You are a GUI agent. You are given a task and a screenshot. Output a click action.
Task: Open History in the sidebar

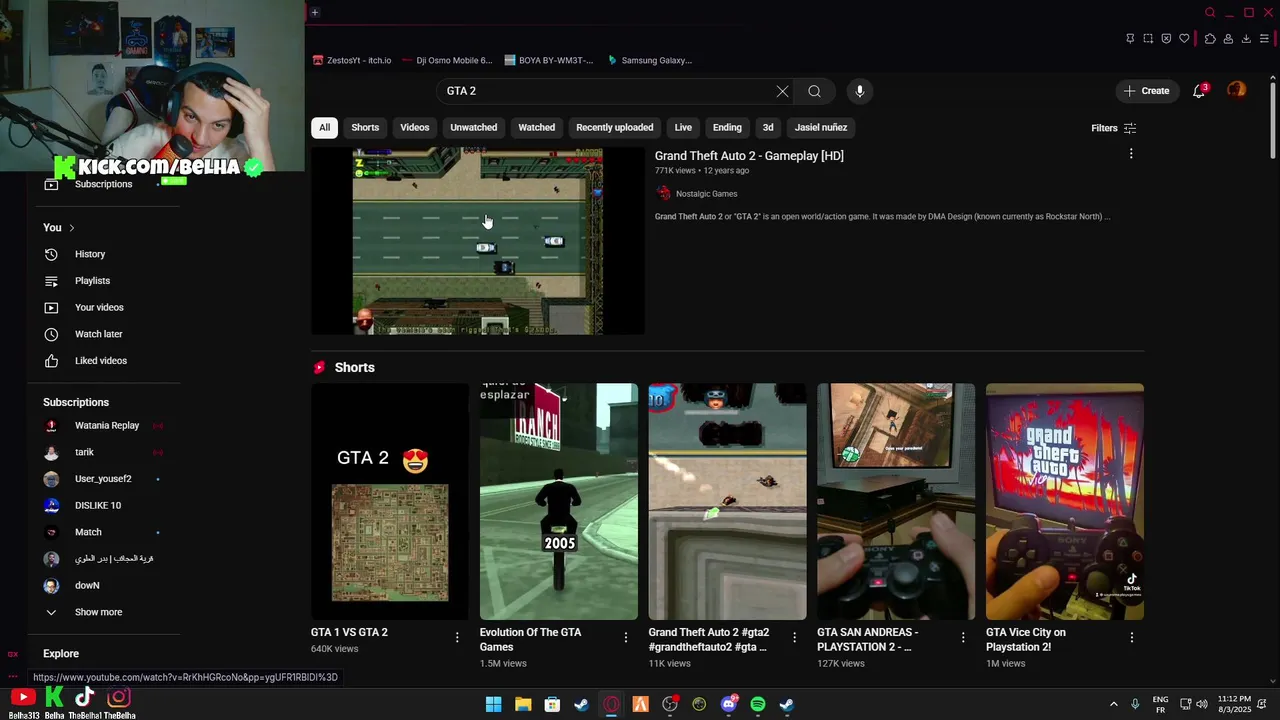pyautogui.click(x=90, y=254)
